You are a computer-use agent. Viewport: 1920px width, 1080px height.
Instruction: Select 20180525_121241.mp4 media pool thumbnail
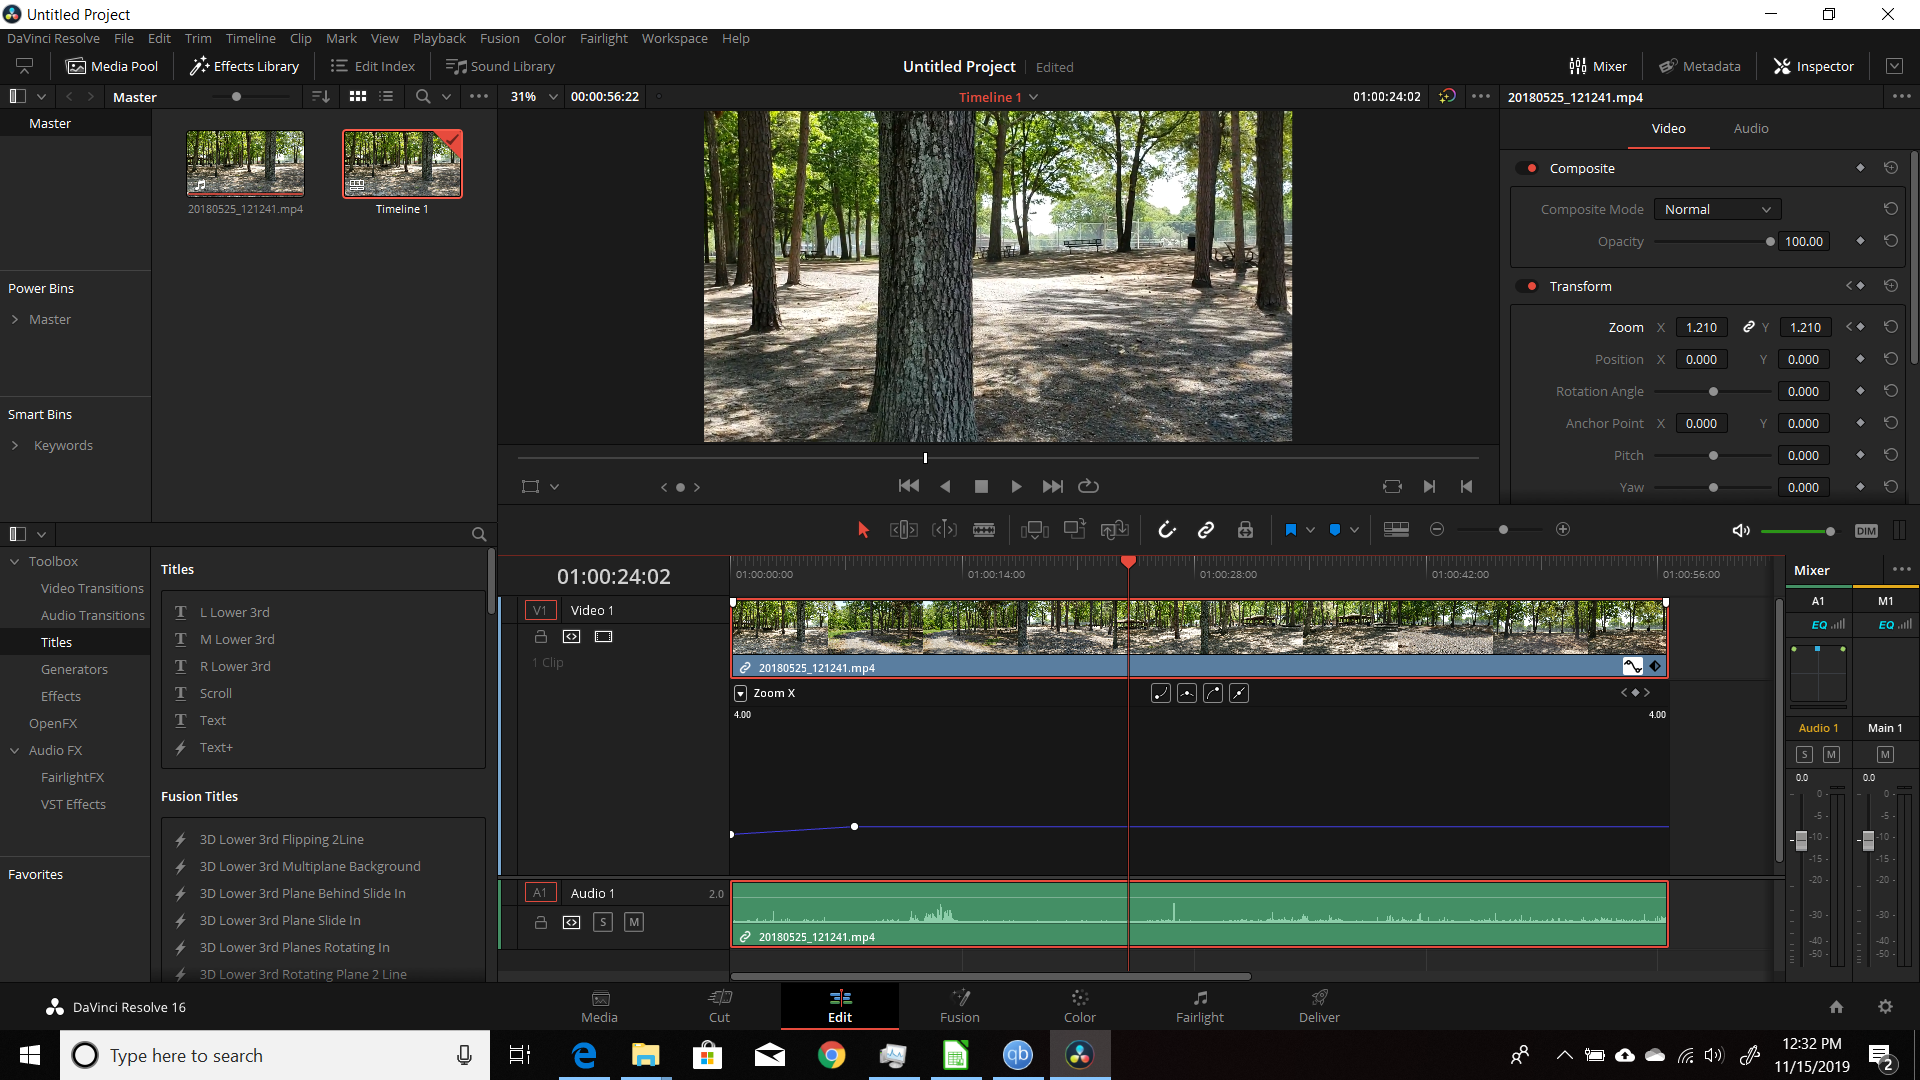pos(245,164)
